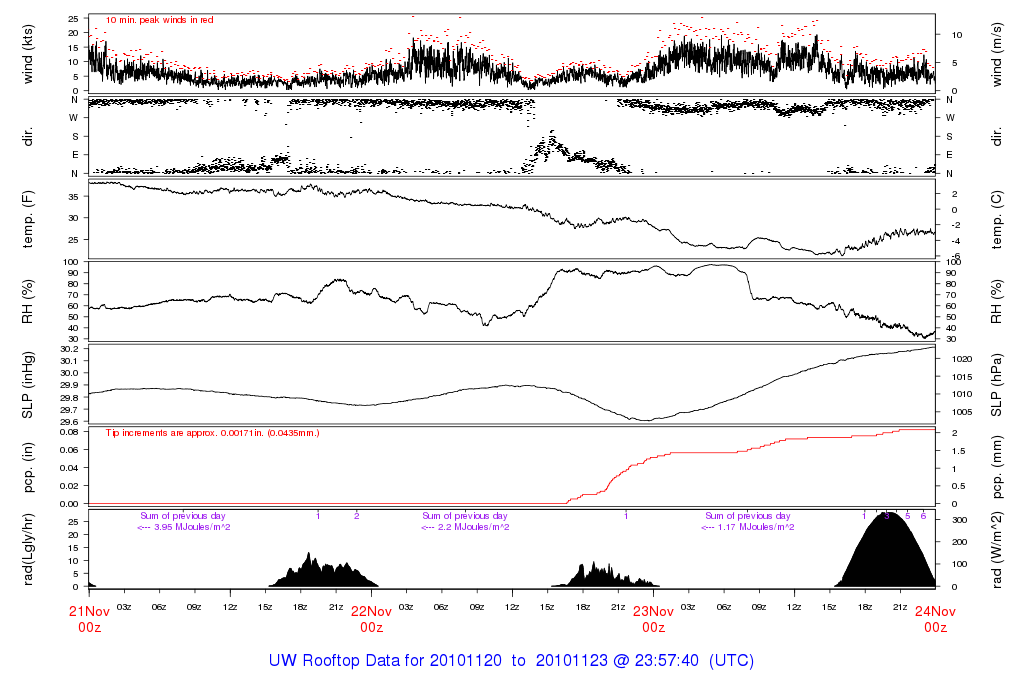
Task: Click the 'SLP (hPa)' axis label
Action: (x=997, y=385)
